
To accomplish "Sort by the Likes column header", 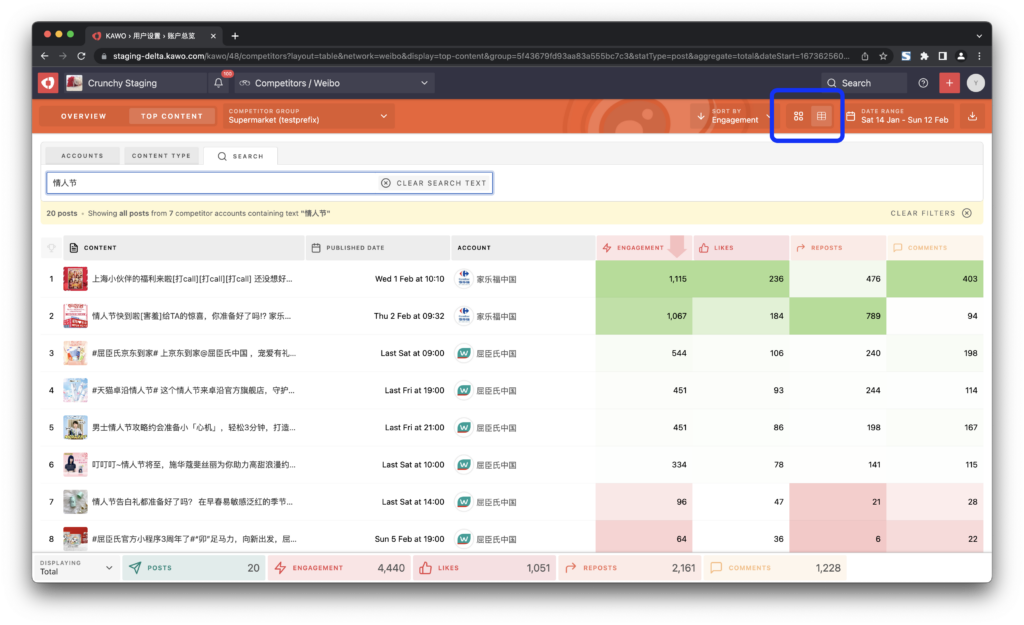I will point(741,248).
